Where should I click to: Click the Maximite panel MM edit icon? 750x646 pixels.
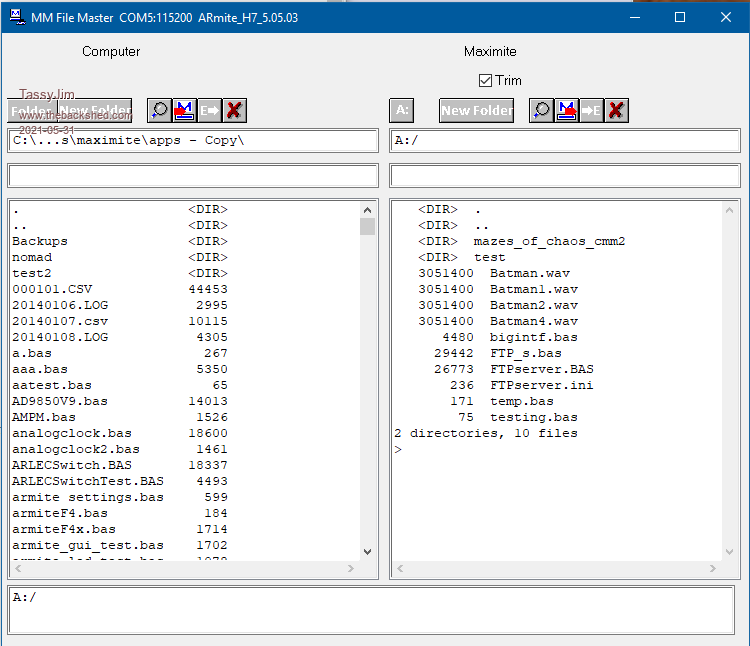(x=566, y=110)
